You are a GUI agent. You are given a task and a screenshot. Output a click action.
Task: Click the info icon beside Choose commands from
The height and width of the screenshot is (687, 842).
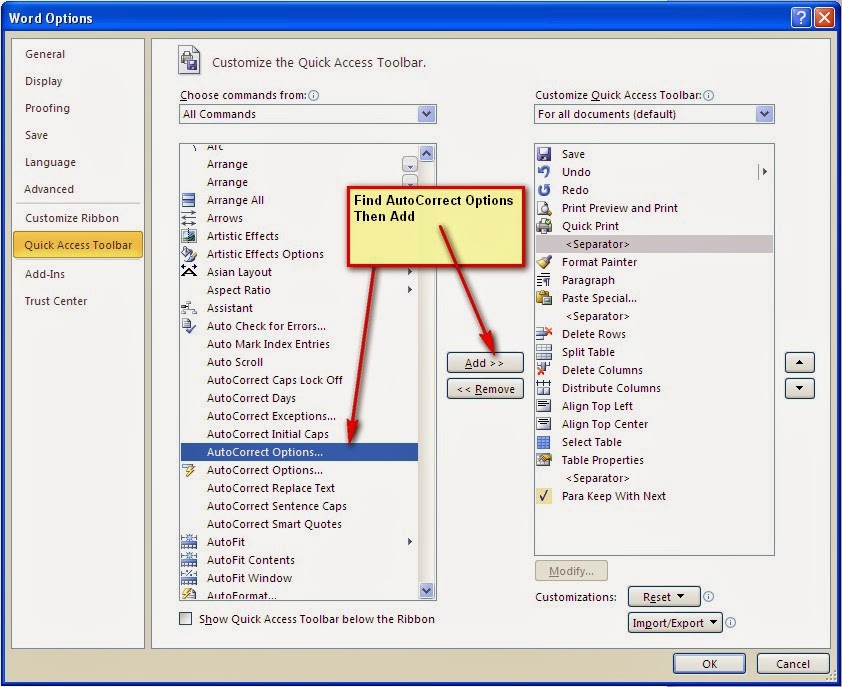(x=314, y=96)
